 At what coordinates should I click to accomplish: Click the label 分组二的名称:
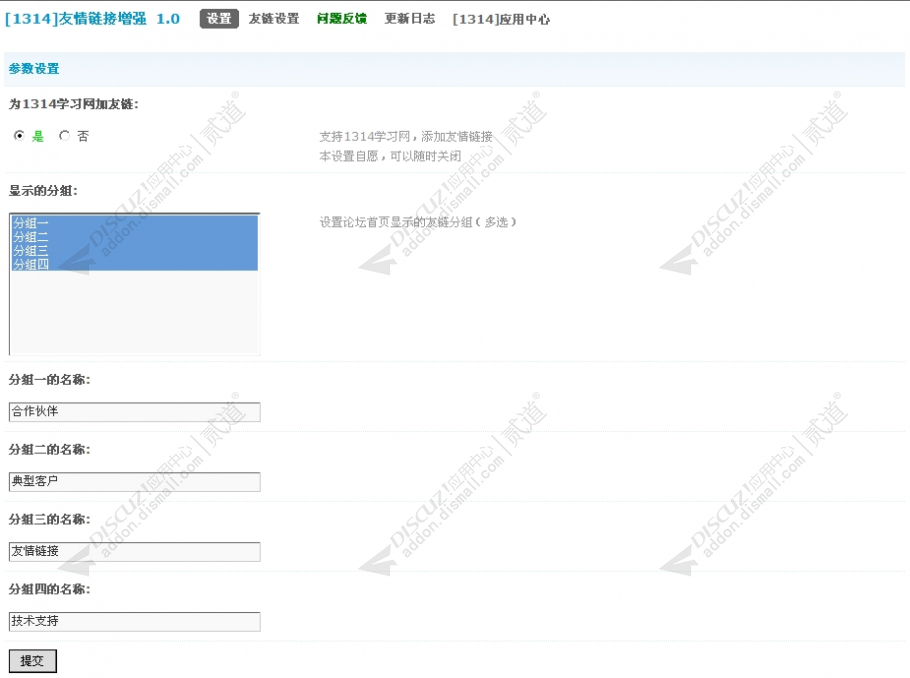point(49,449)
